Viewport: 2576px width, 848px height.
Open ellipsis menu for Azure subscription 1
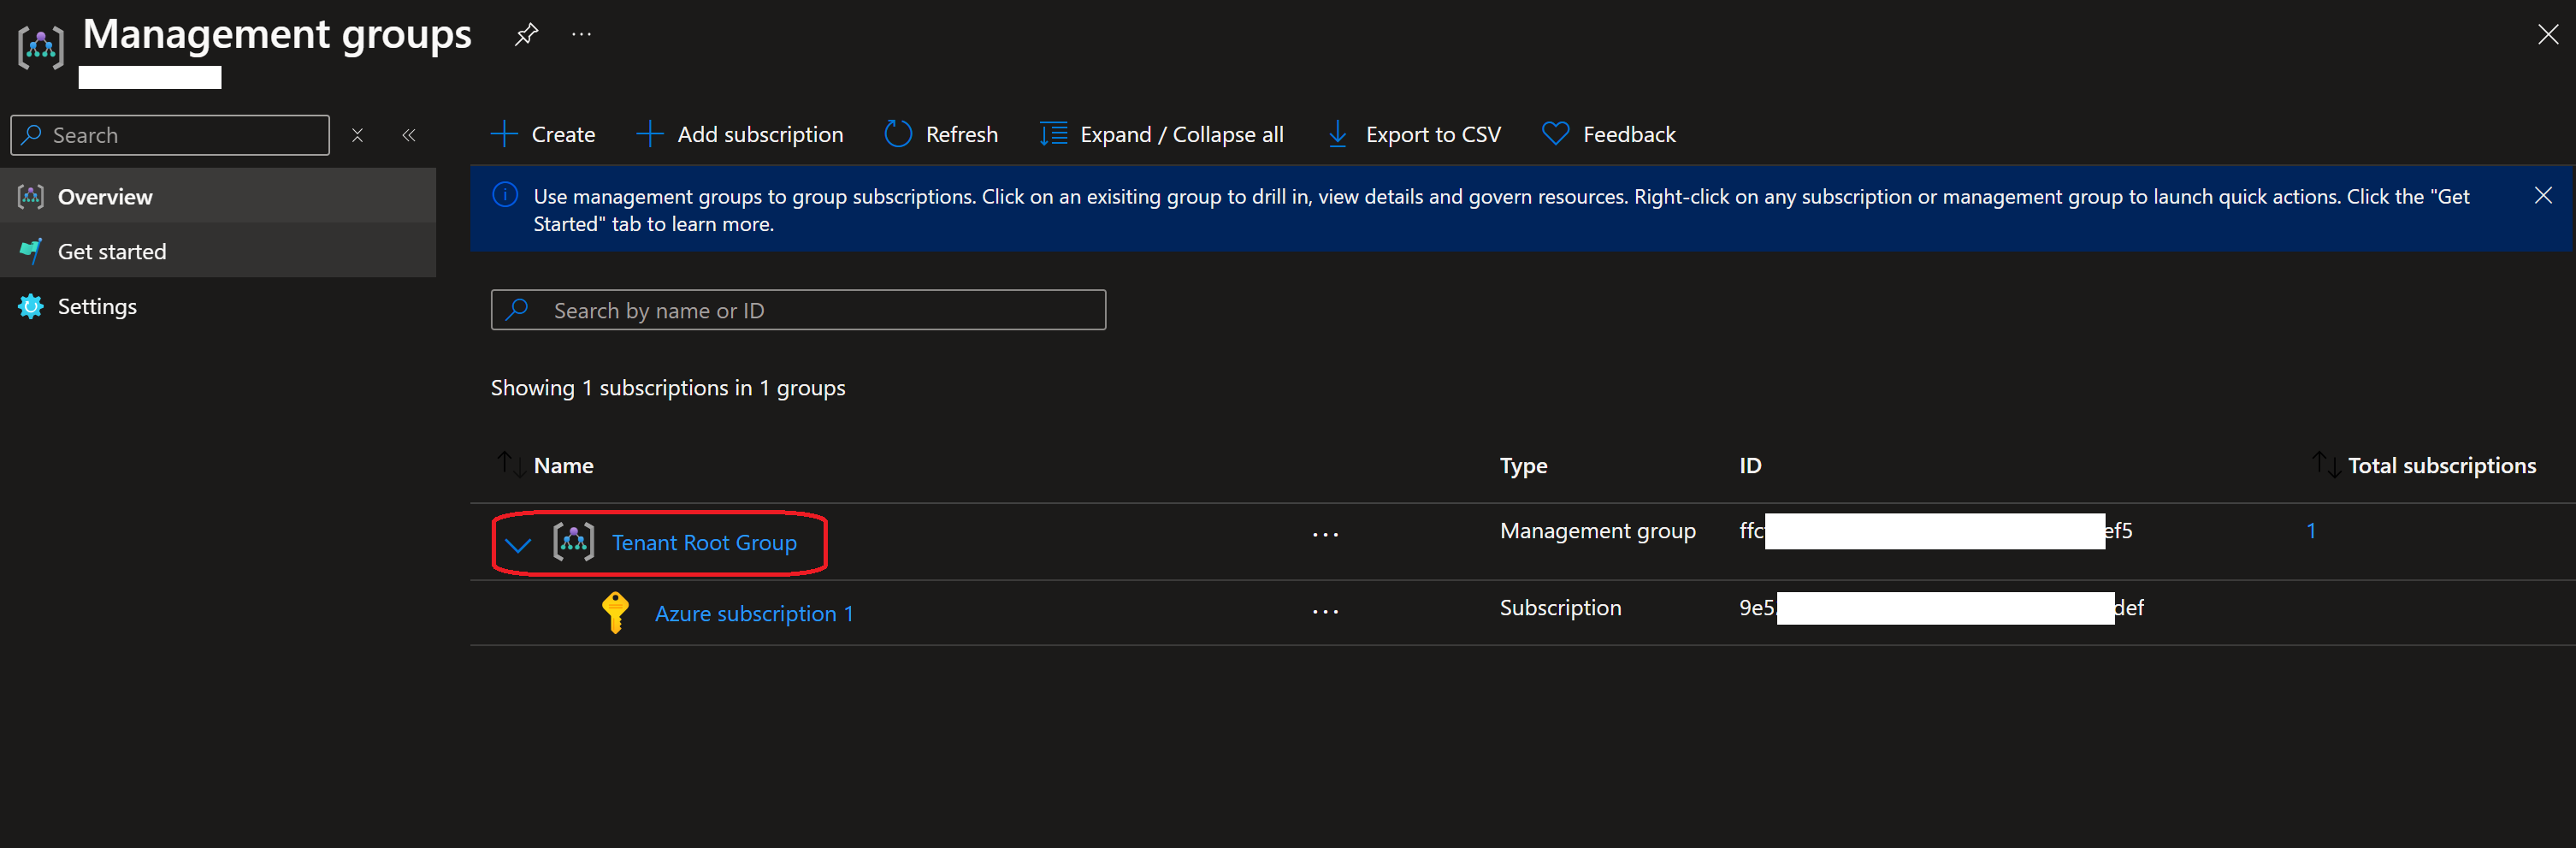click(1325, 612)
